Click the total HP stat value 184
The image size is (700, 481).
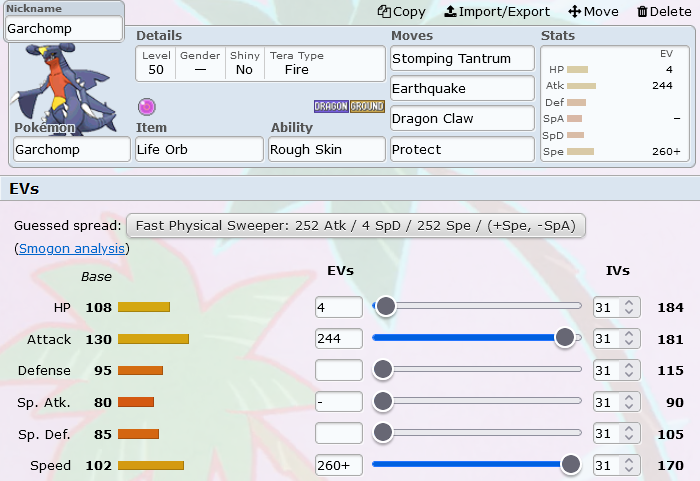coord(670,308)
